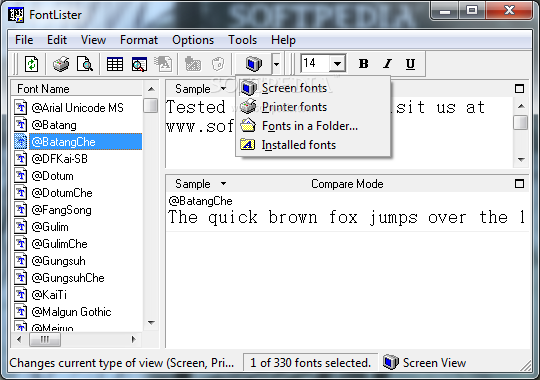The height and width of the screenshot is (380, 540).
Task: Click the printer icon in toolbar
Action: (x=61, y=64)
